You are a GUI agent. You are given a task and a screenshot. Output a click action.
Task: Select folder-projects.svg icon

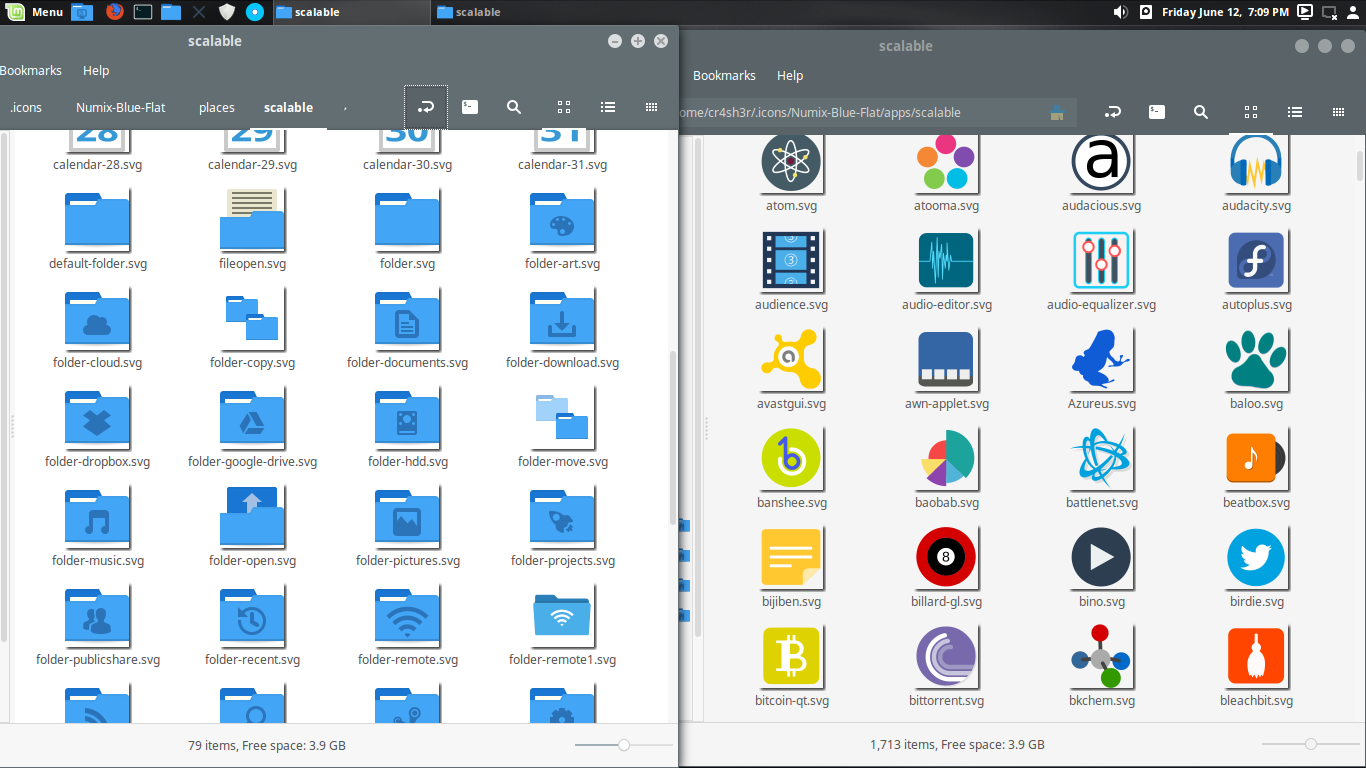coord(562,518)
